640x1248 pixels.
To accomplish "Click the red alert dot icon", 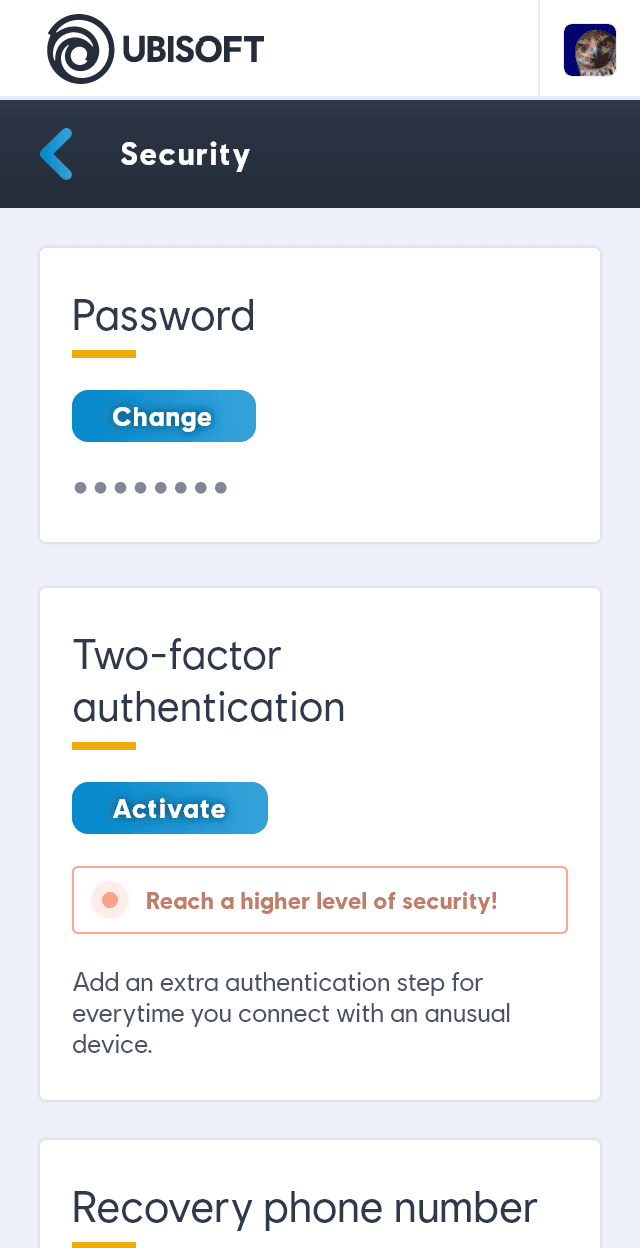I will tap(110, 901).
